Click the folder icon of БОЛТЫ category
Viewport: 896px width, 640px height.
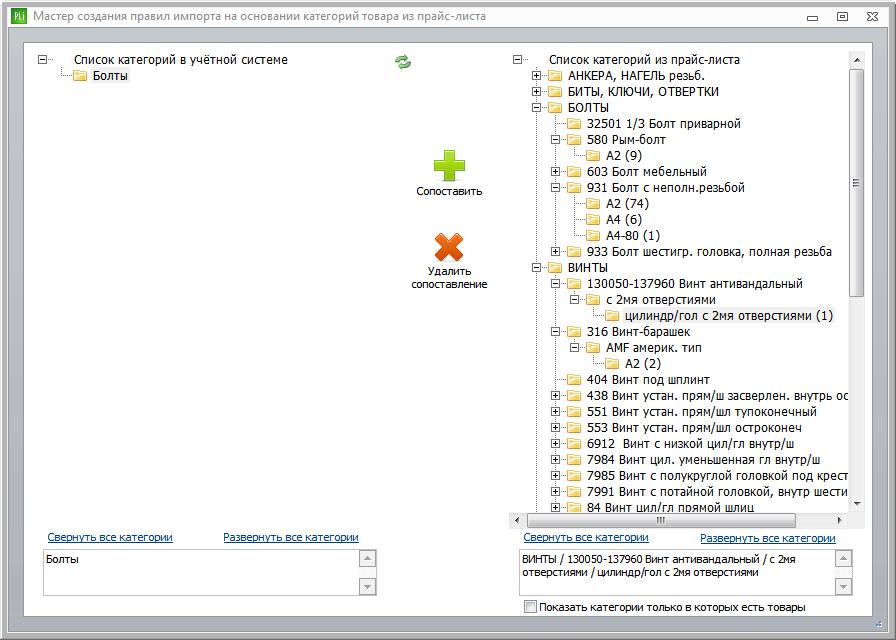pos(555,107)
